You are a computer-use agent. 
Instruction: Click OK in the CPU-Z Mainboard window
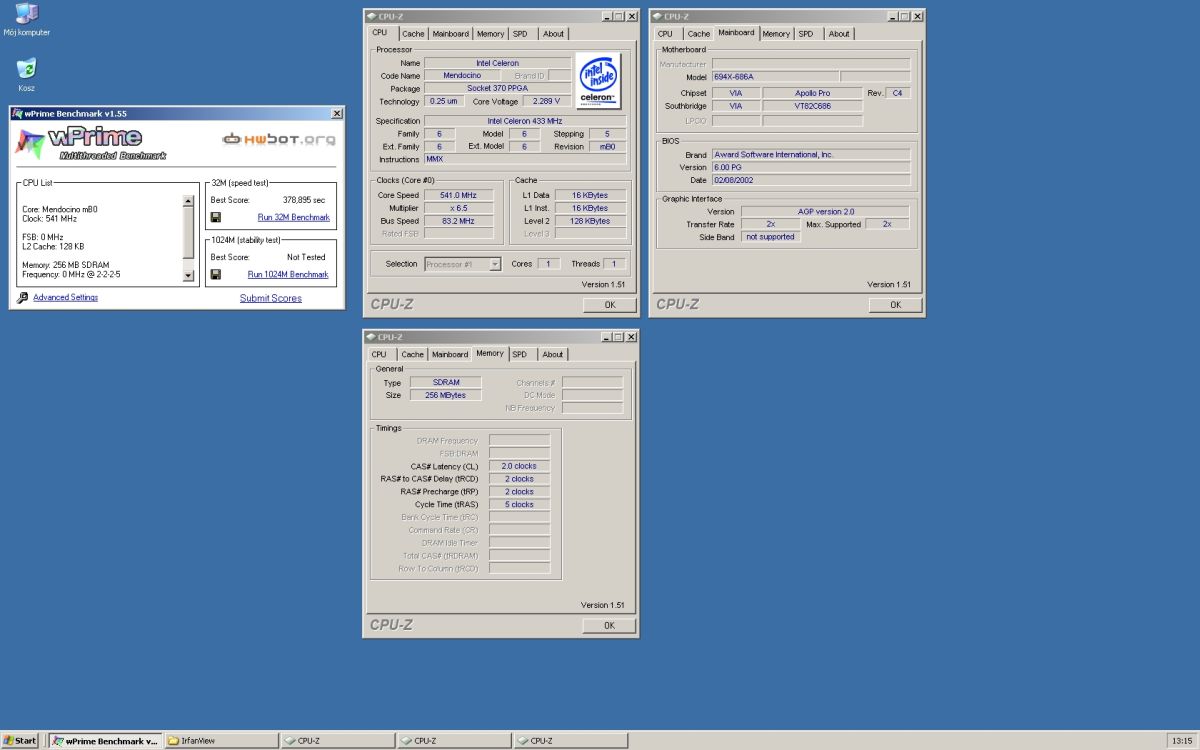(x=896, y=305)
